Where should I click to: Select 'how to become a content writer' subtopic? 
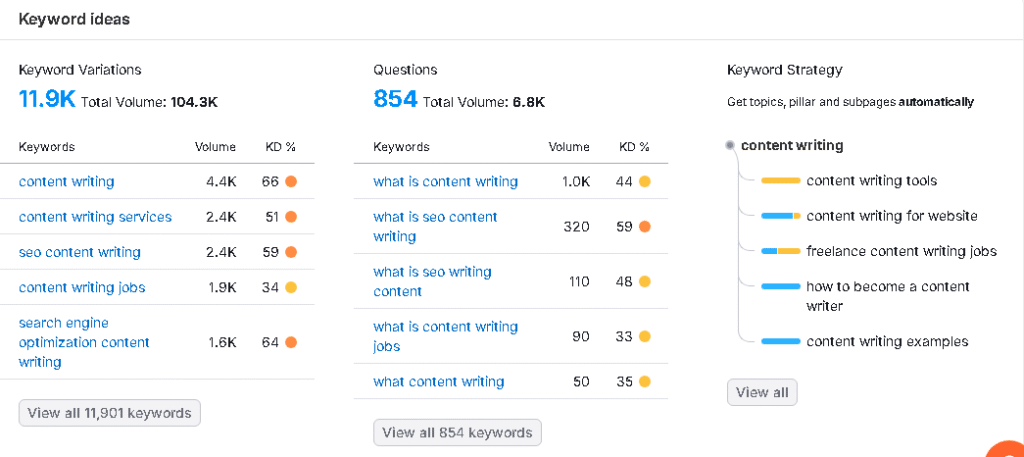point(888,296)
